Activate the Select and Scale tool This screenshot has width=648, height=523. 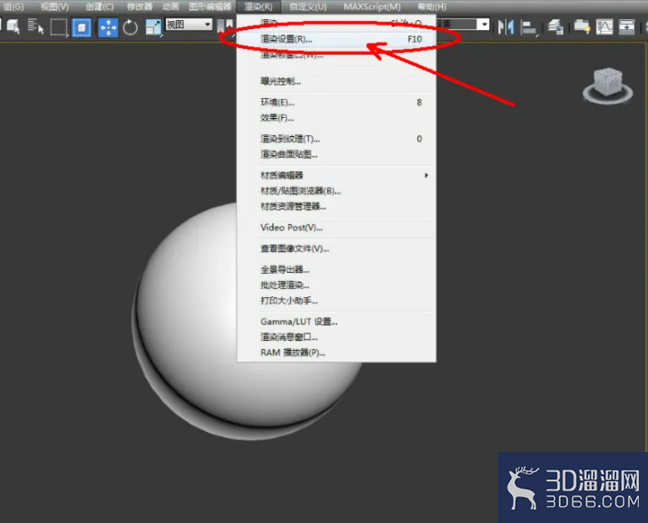(153, 28)
